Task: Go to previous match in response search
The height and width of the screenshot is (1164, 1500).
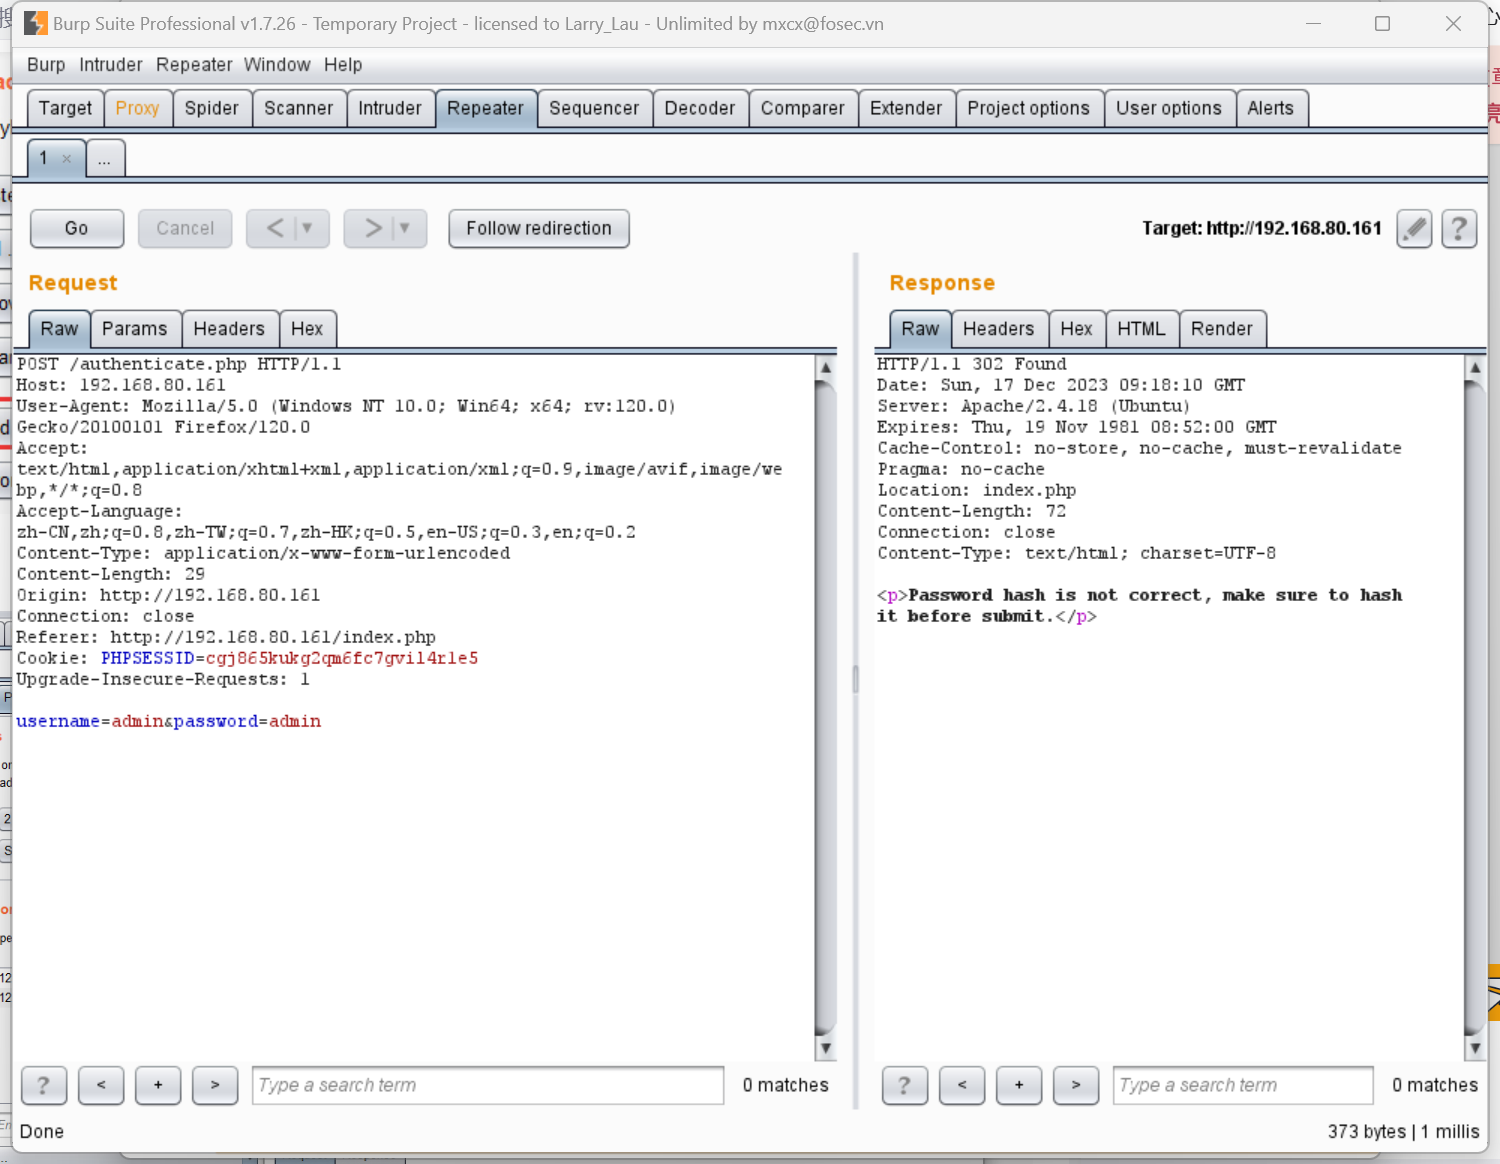Action: 962,1085
